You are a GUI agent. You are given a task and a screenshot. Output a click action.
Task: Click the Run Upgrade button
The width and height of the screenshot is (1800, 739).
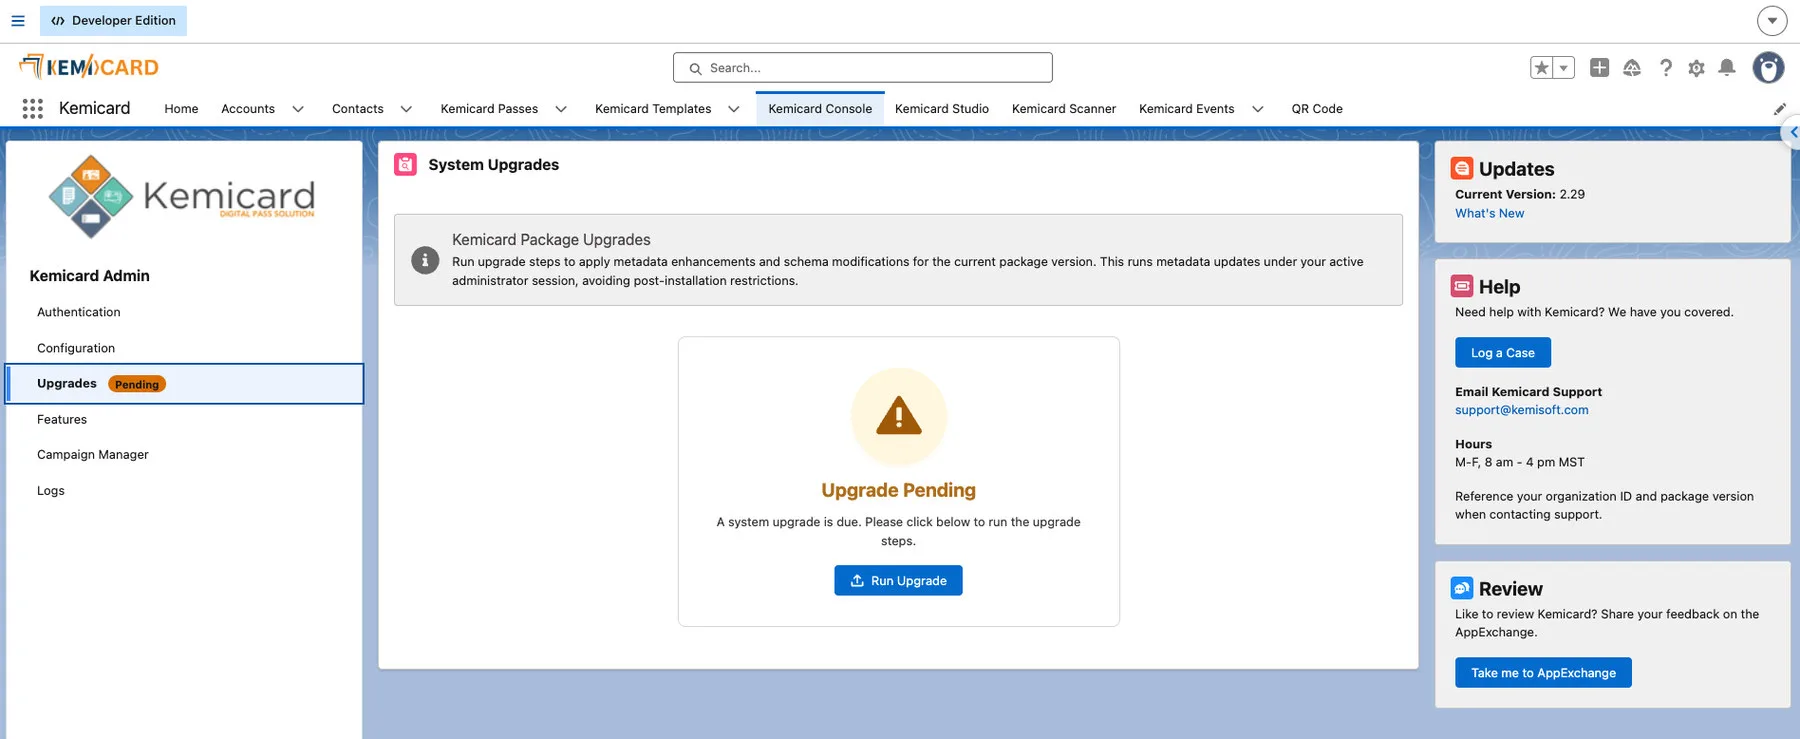point(898,581)
